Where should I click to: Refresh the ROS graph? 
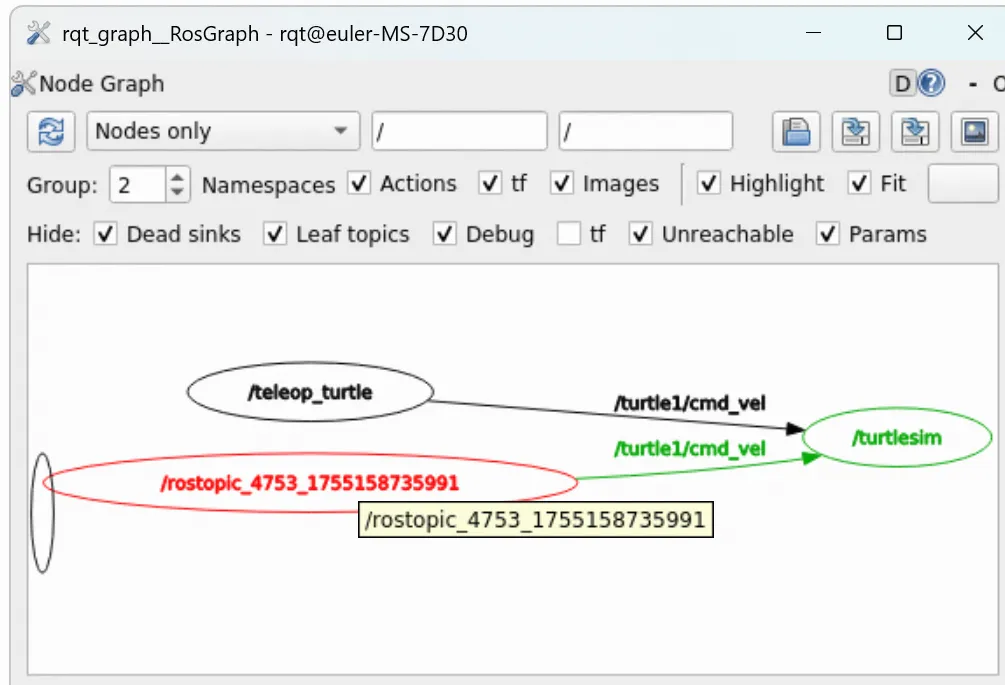point(51,132)
